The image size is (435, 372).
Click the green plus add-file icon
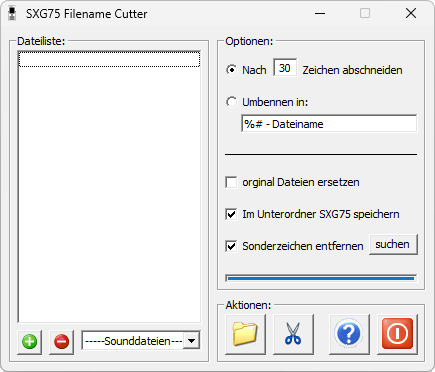pyautogui.click(x=29, y=342)
